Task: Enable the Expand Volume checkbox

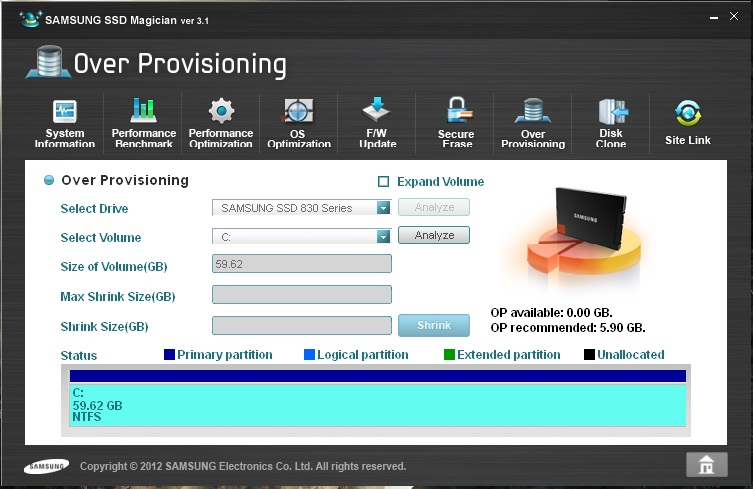Action: point(383,182)
